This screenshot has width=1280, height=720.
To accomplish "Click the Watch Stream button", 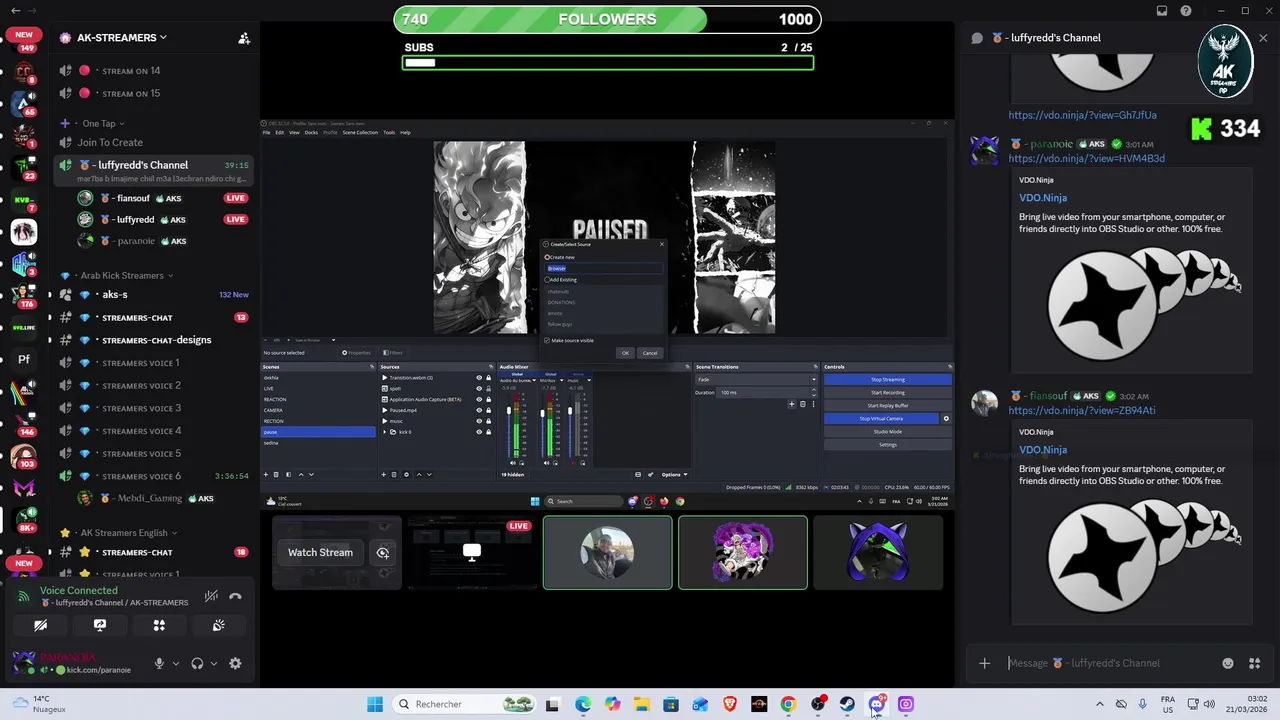I will point(320,552).
